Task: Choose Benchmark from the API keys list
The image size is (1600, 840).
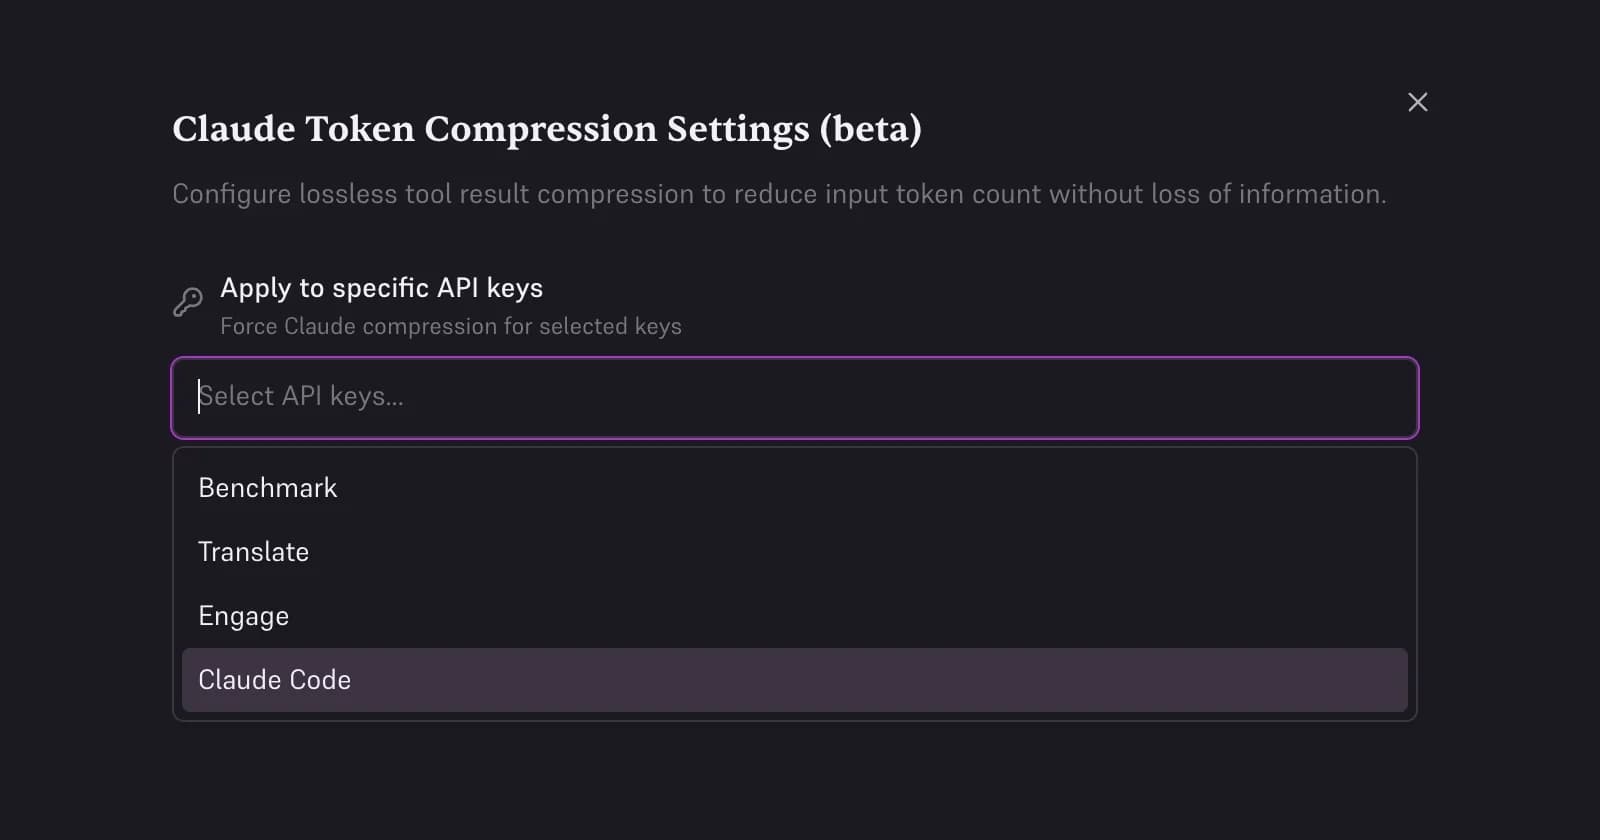Action: pyautogui.click(x=266, y=487)
